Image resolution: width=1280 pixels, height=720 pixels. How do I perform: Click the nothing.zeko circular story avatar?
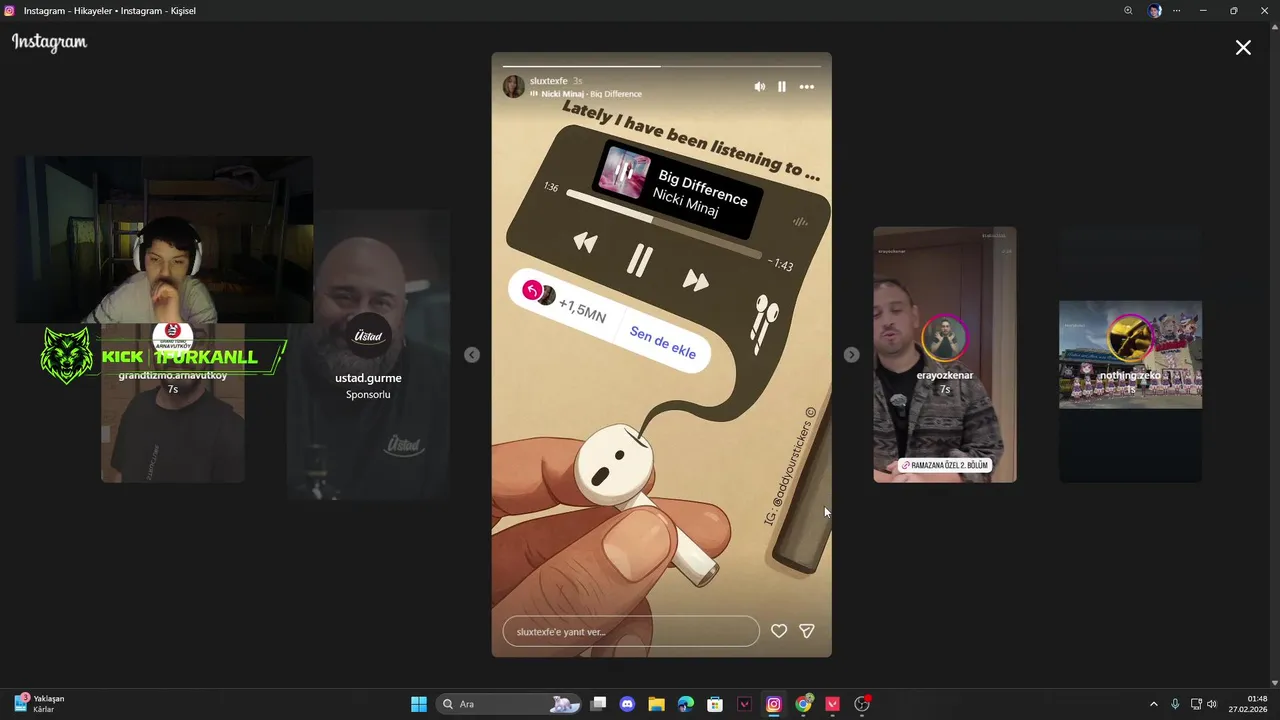(1131, 338)
